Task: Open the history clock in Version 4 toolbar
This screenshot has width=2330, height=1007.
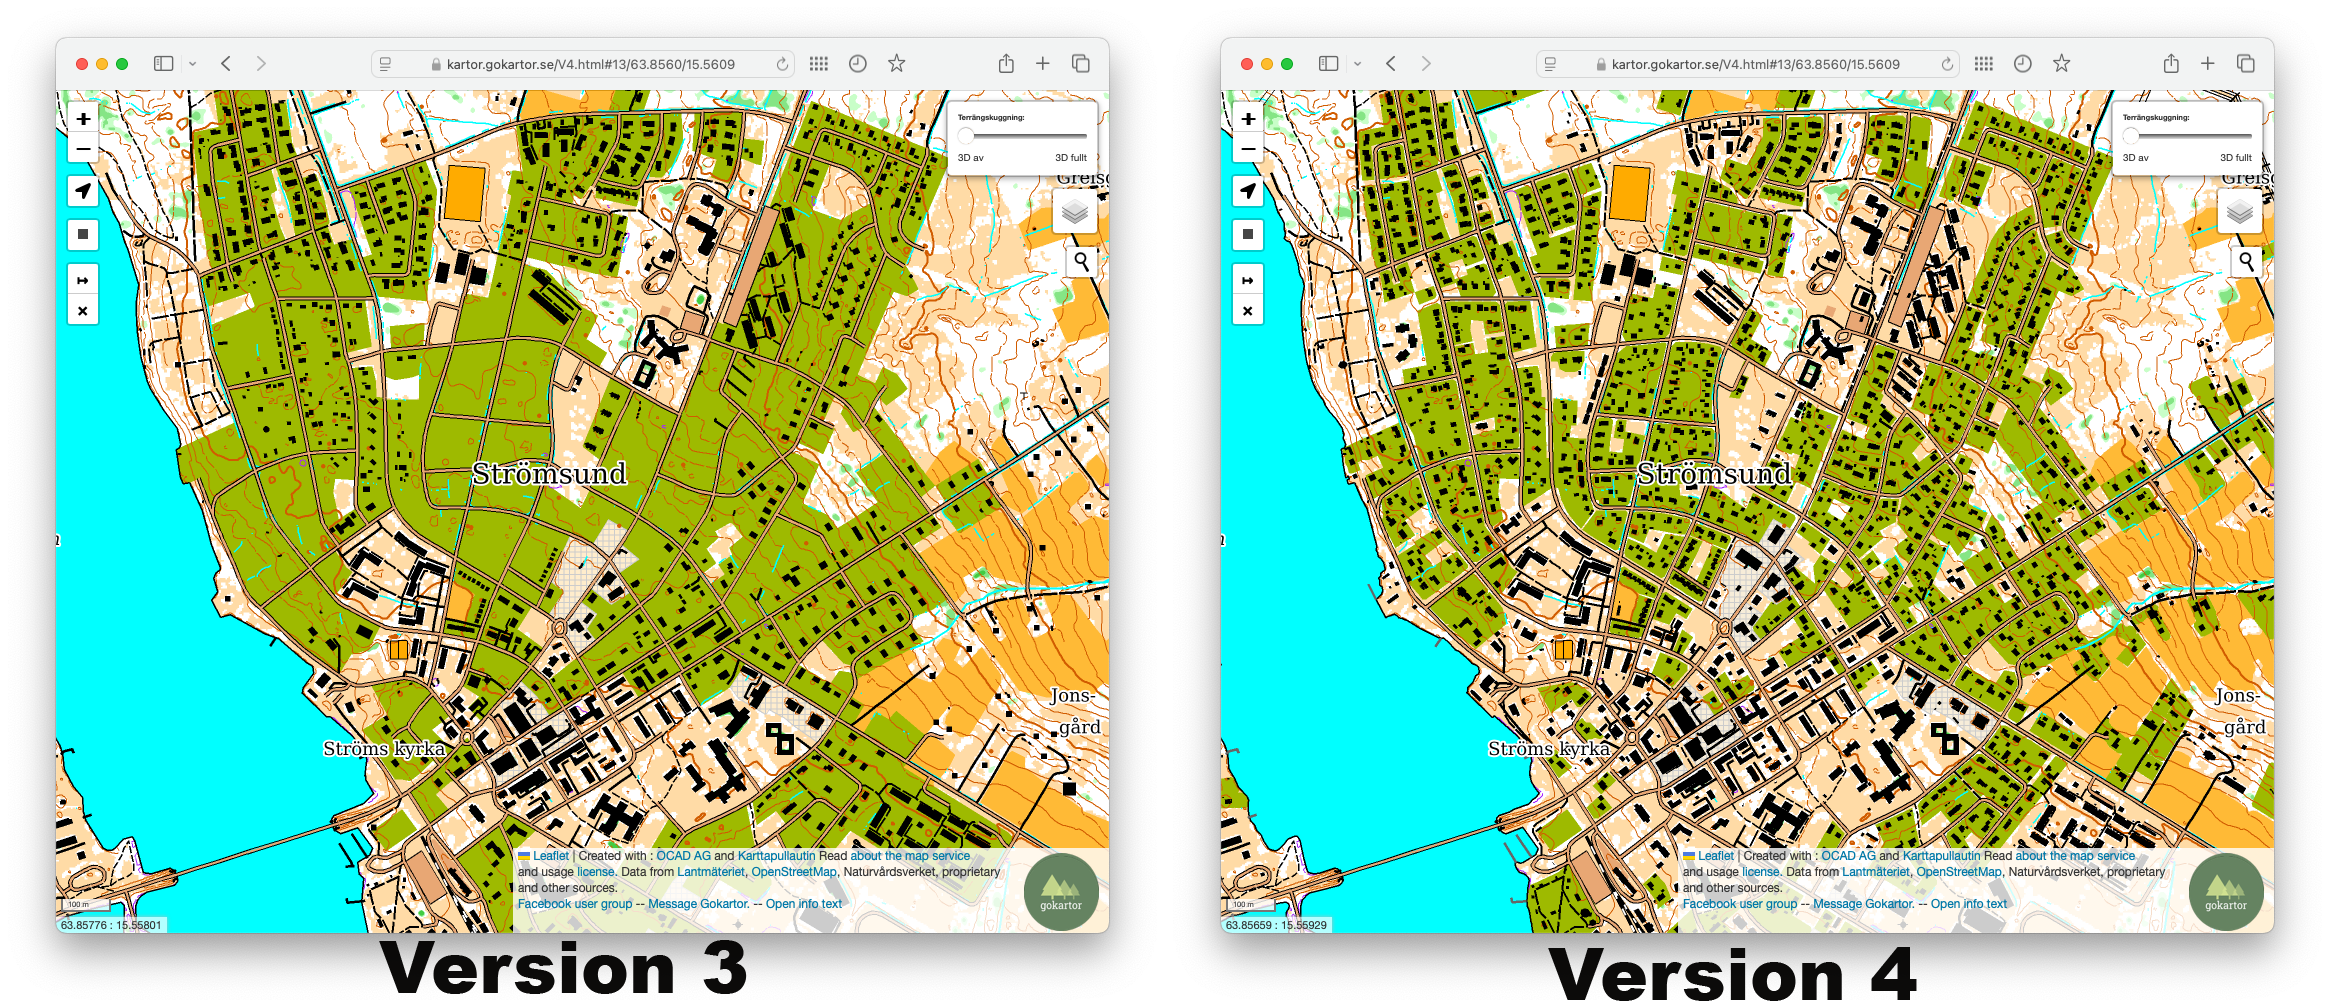Action: 2023,63
